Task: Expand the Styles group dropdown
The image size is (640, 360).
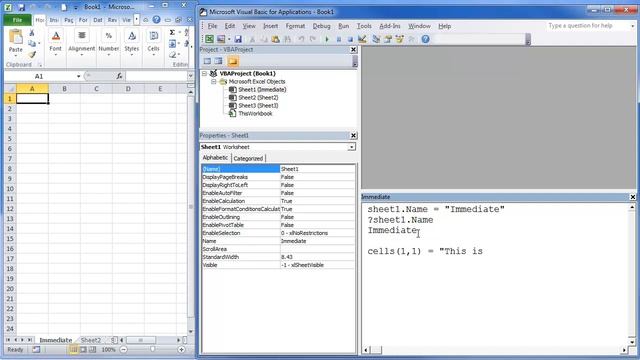Action: (132, 55)
